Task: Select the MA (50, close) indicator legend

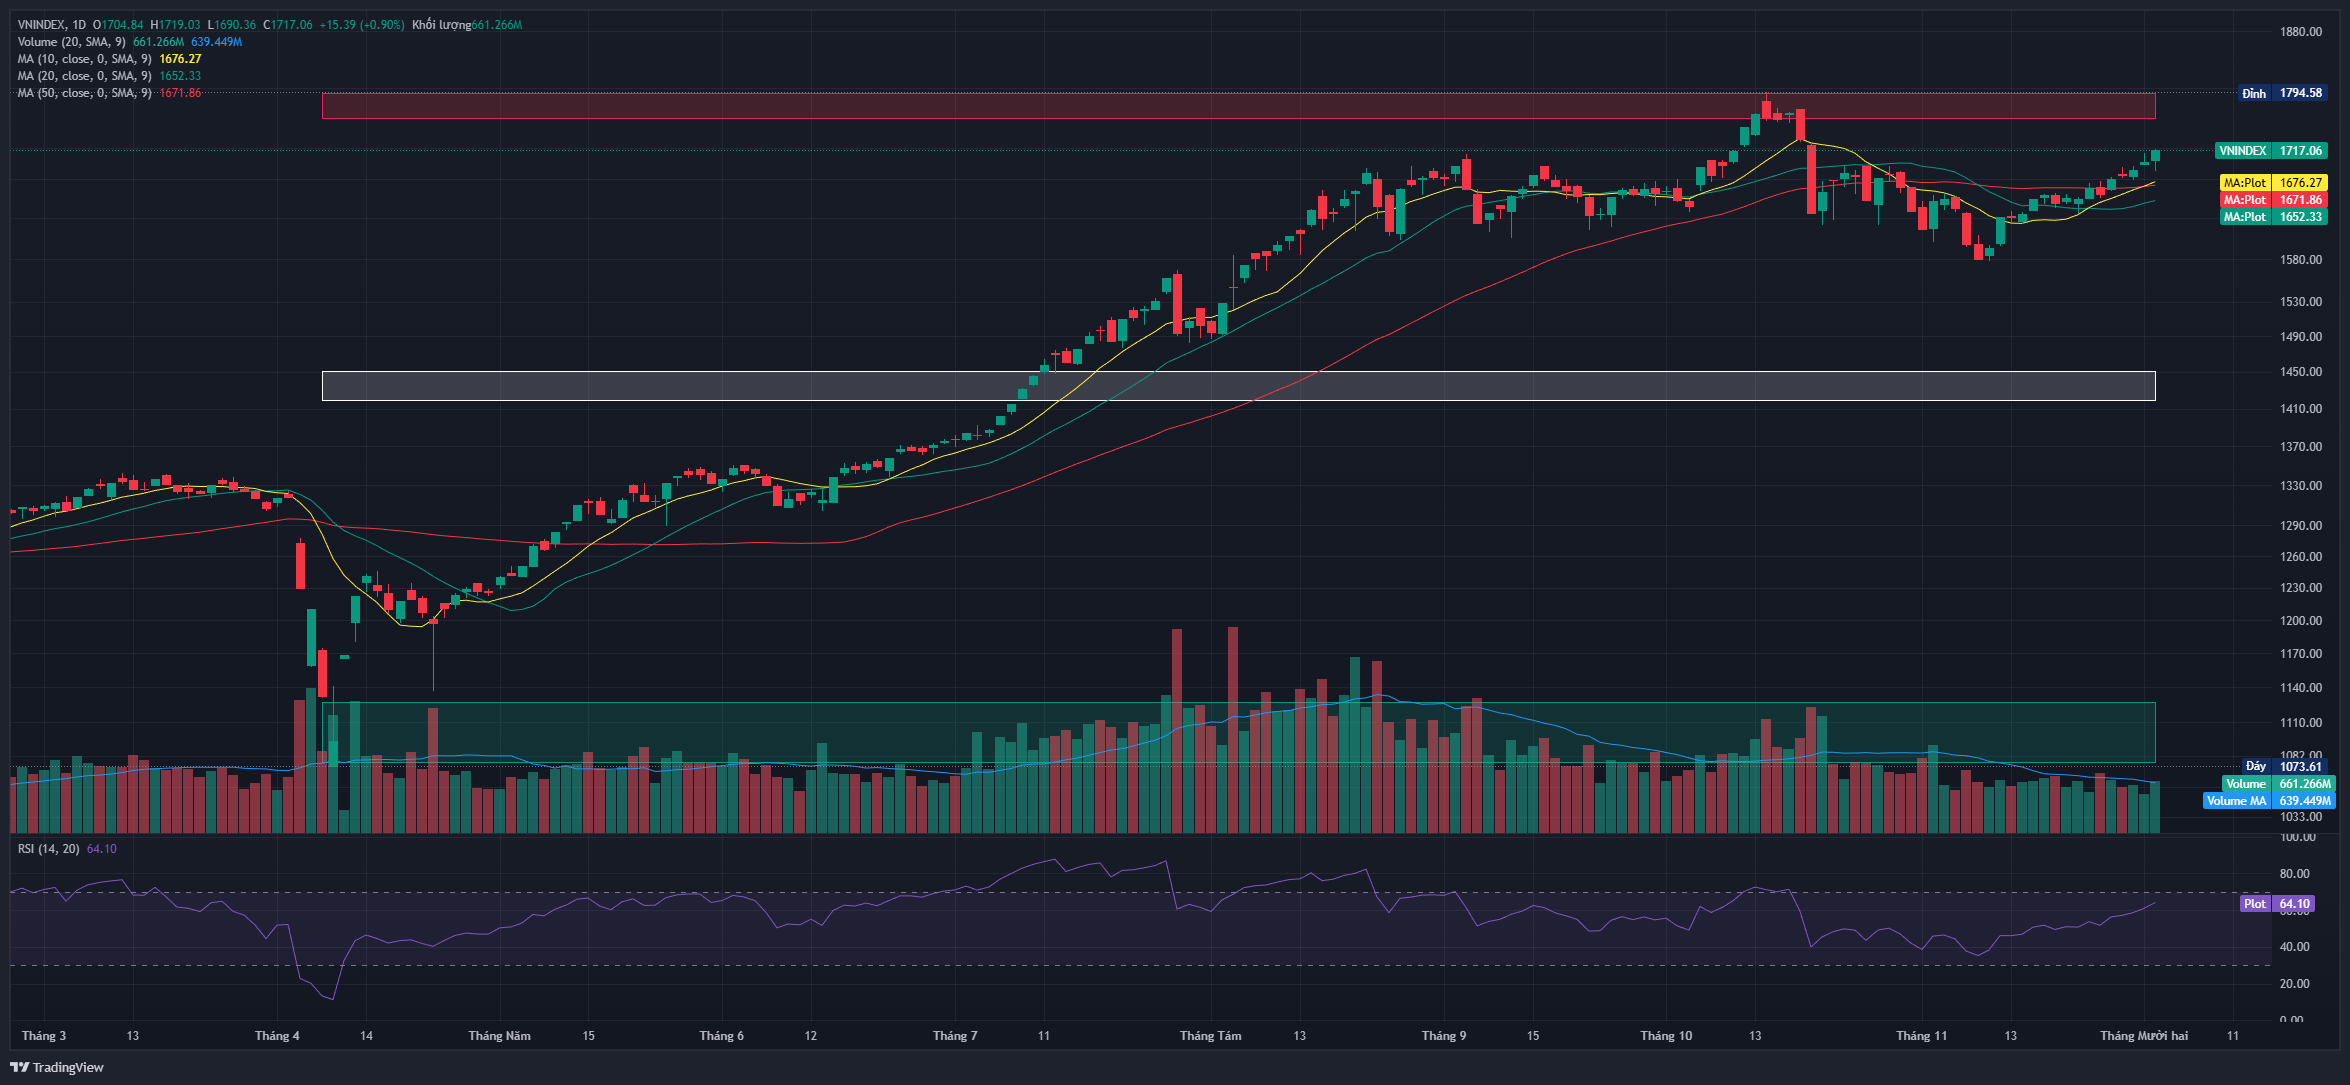Action: pos(84,93)
